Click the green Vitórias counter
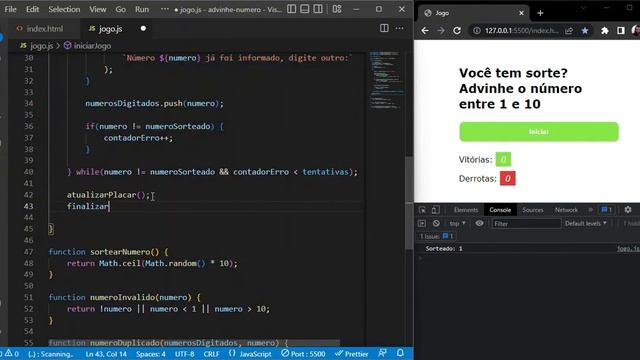The width and height of the screenshot is (640, 360). (503, 159)
